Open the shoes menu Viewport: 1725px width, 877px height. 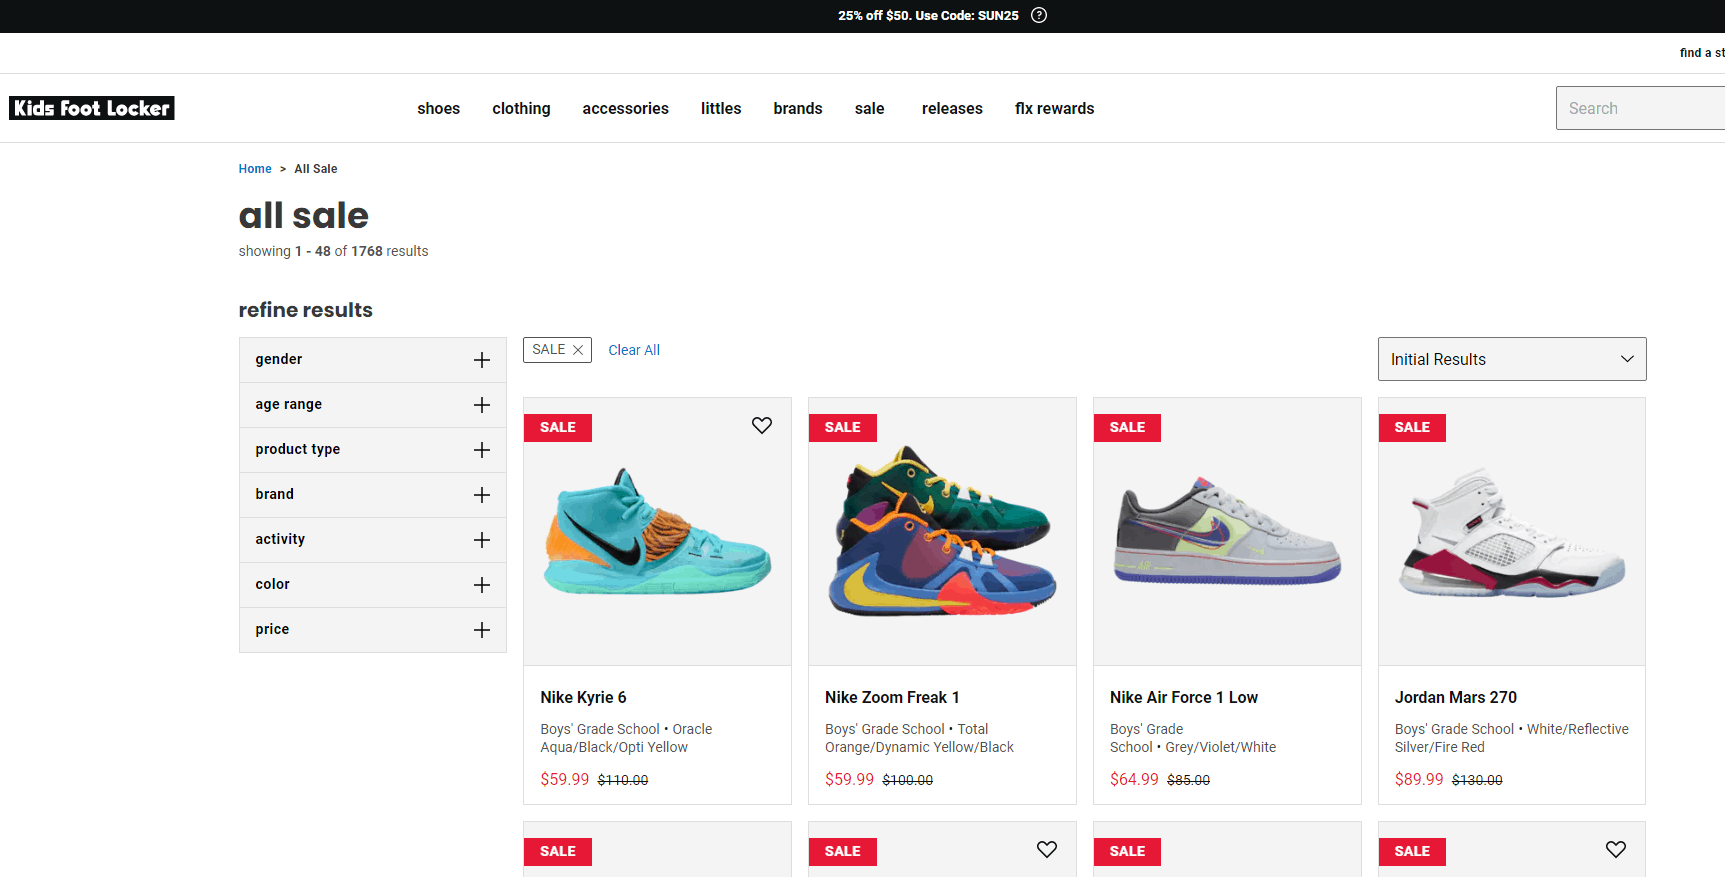point(439,108)
